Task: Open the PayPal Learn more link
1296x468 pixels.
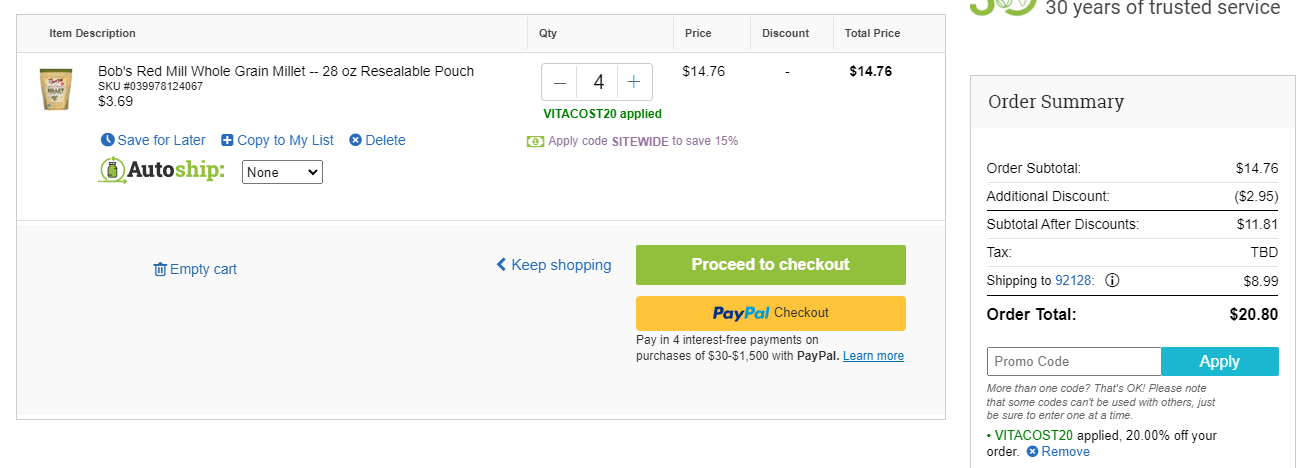Action: pos(873,356)
